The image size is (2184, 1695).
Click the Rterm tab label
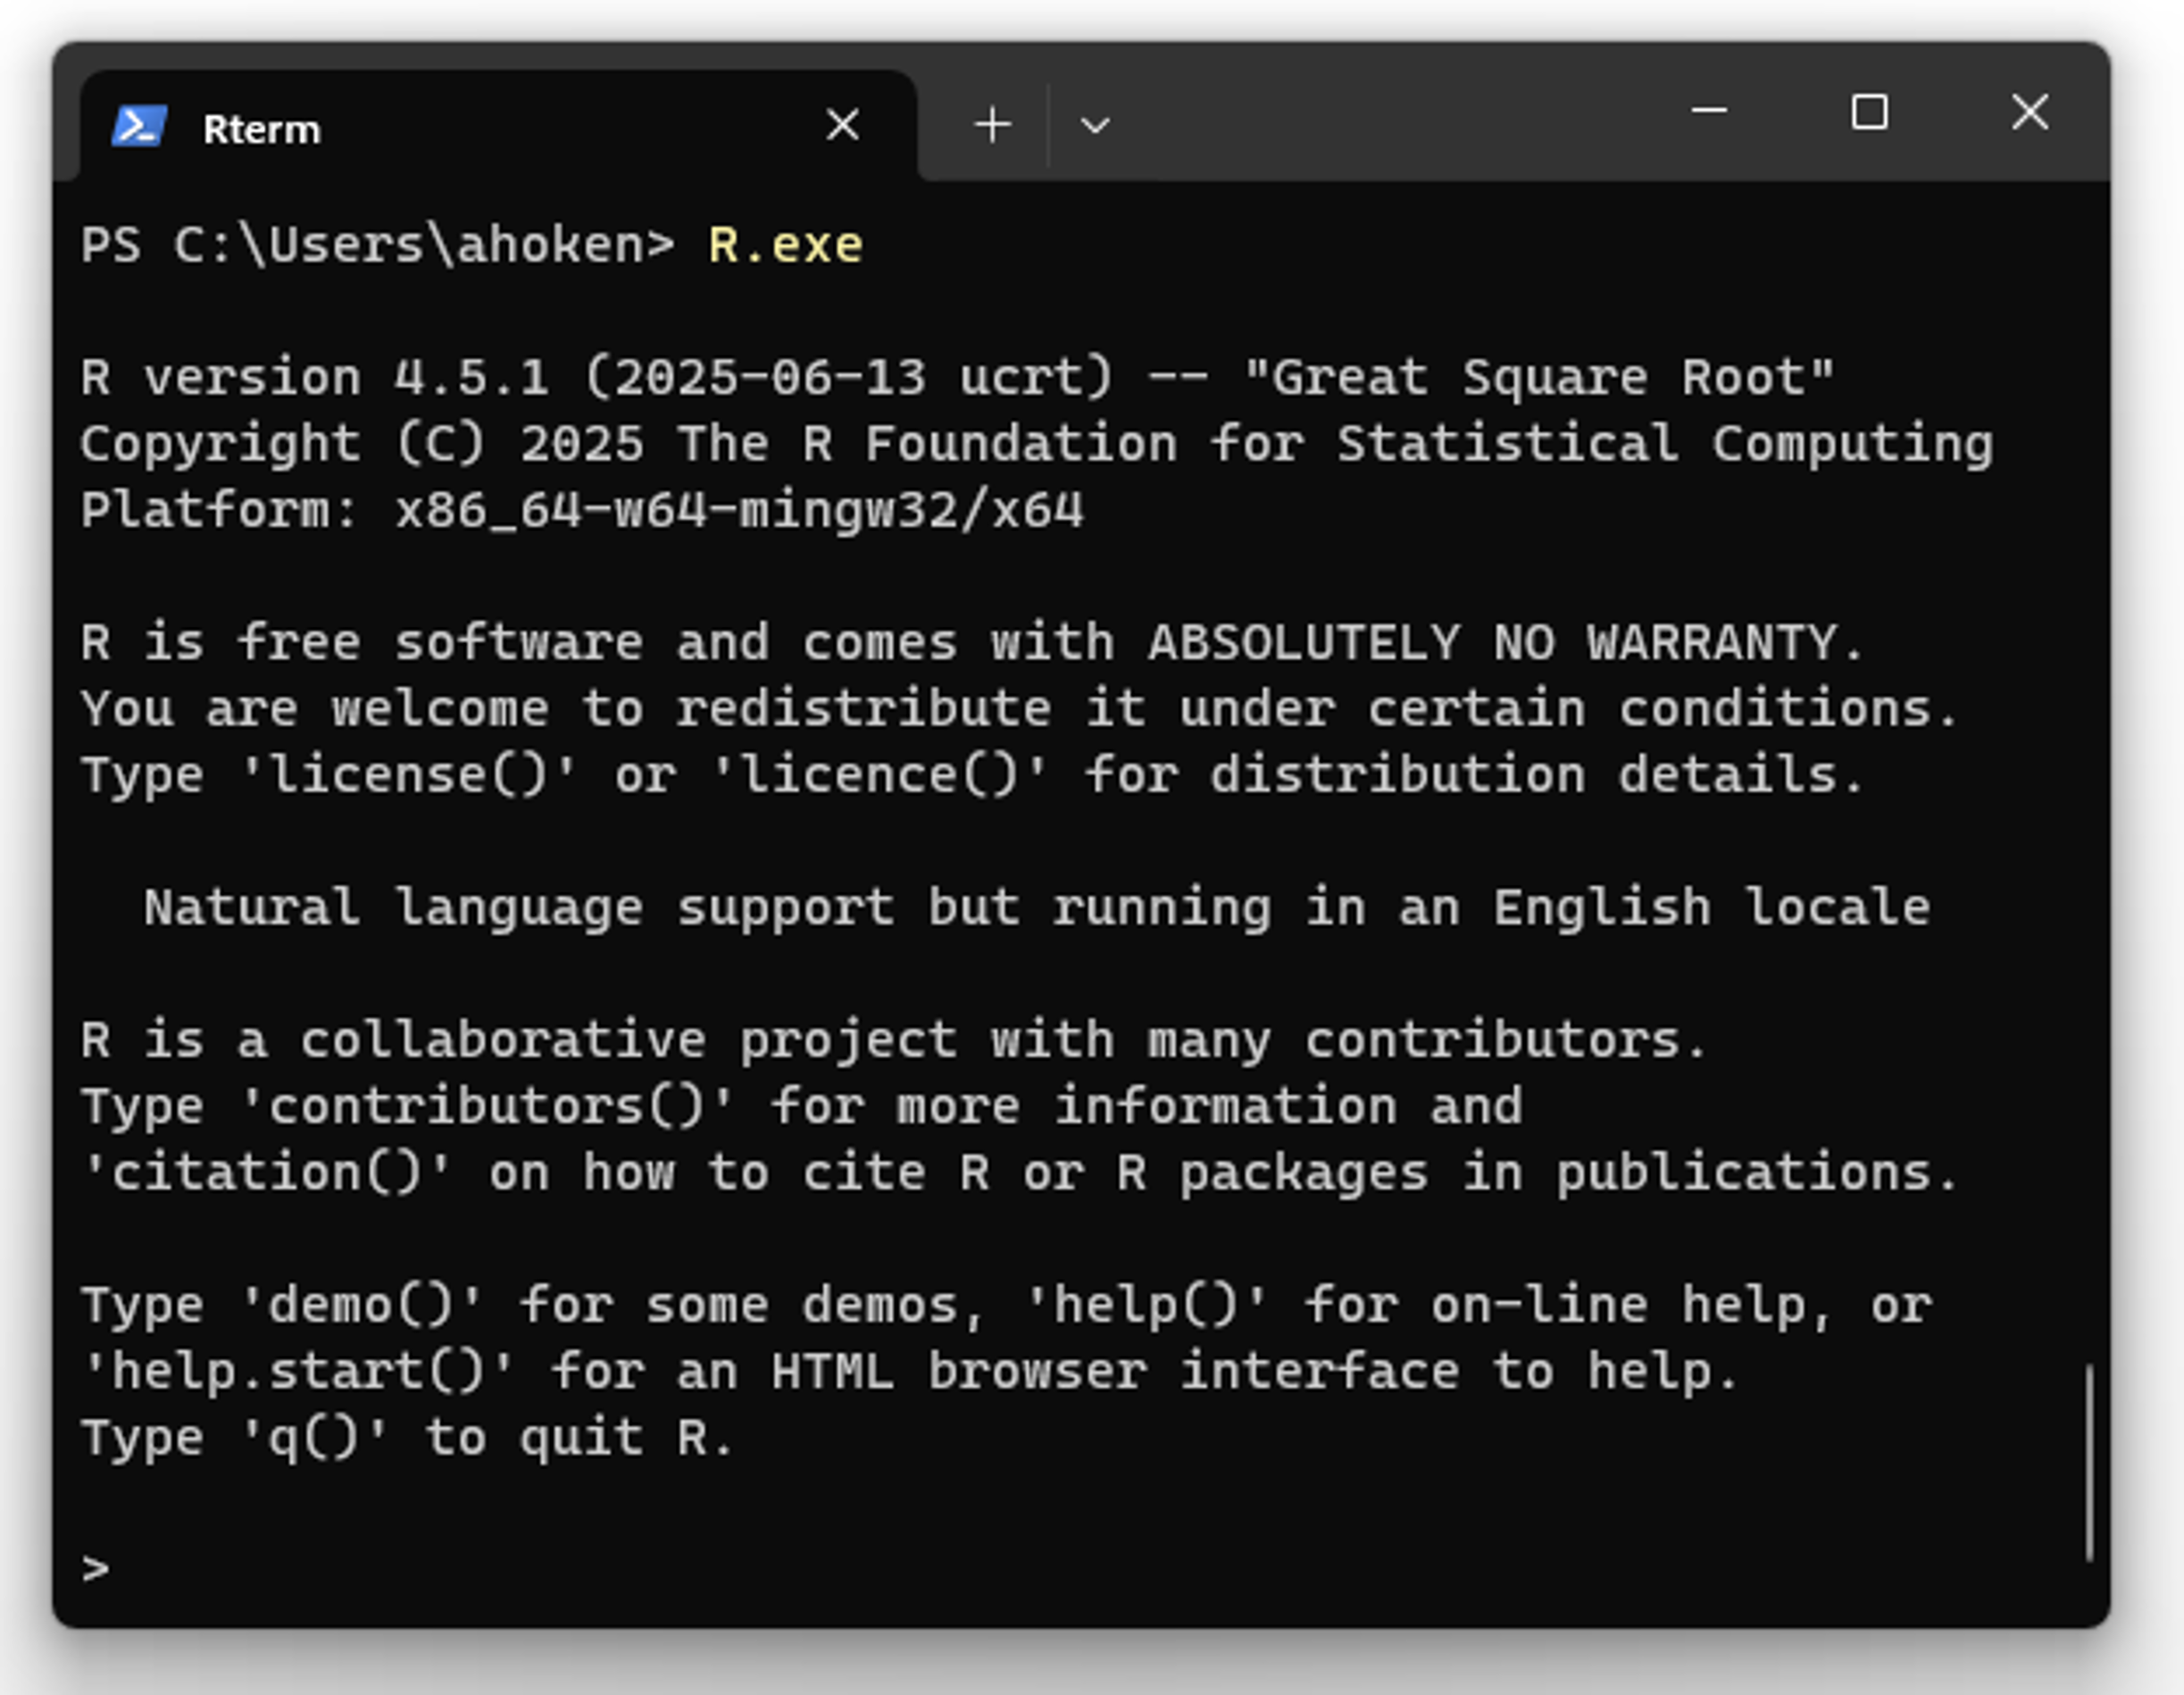[262, 127]
